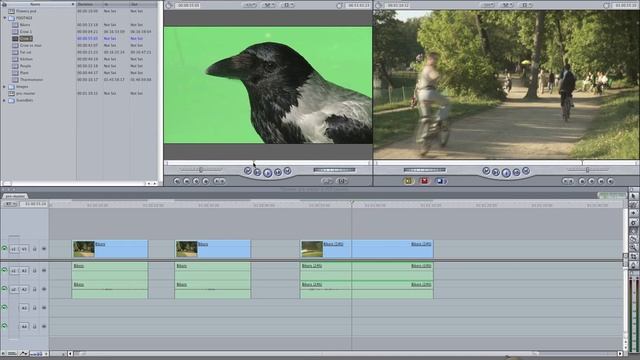Sort Browser by the Duration column header

89,4
